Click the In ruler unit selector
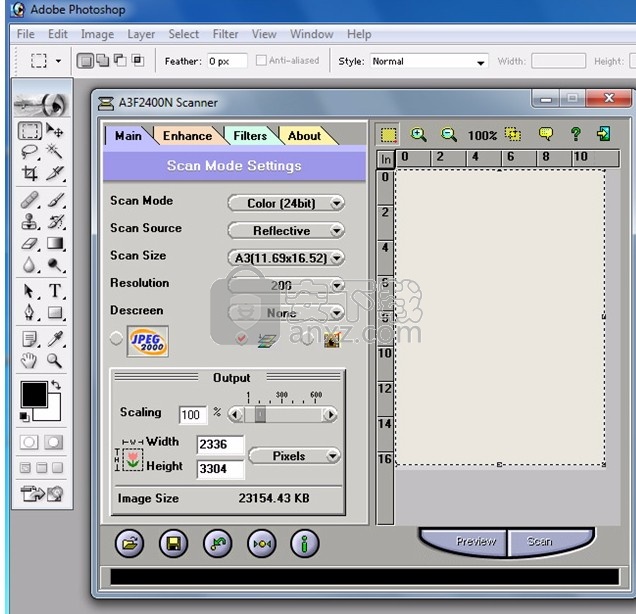Viewport: 636px width, 614px height. (x=386, y=159)
